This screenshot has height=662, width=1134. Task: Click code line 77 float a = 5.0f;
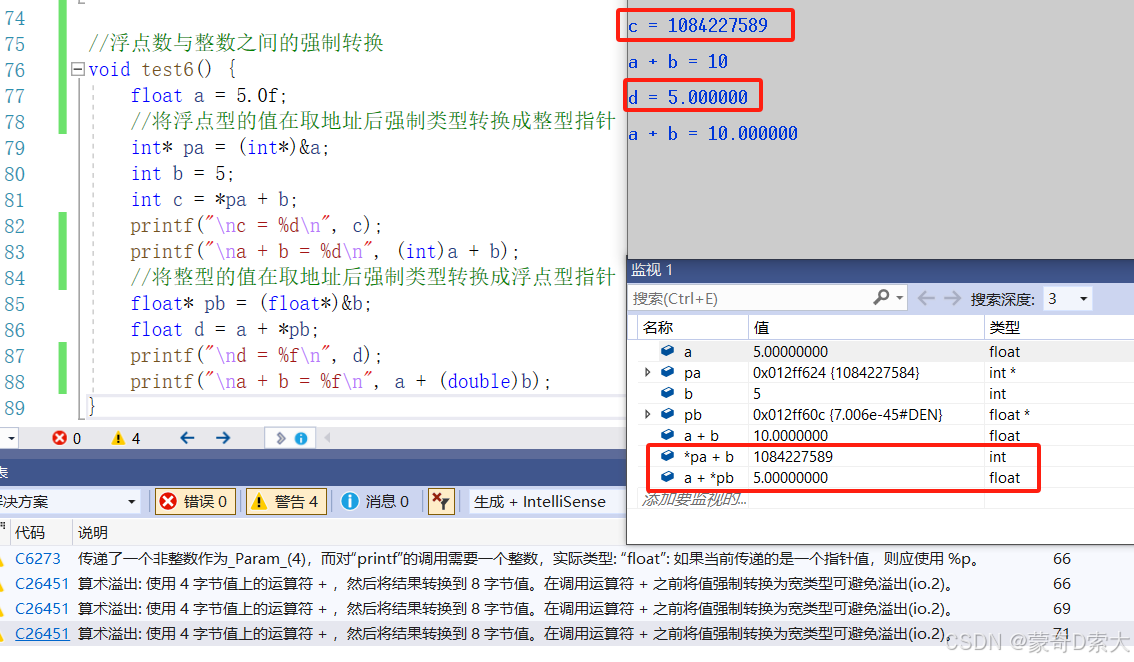coord(208,96)
